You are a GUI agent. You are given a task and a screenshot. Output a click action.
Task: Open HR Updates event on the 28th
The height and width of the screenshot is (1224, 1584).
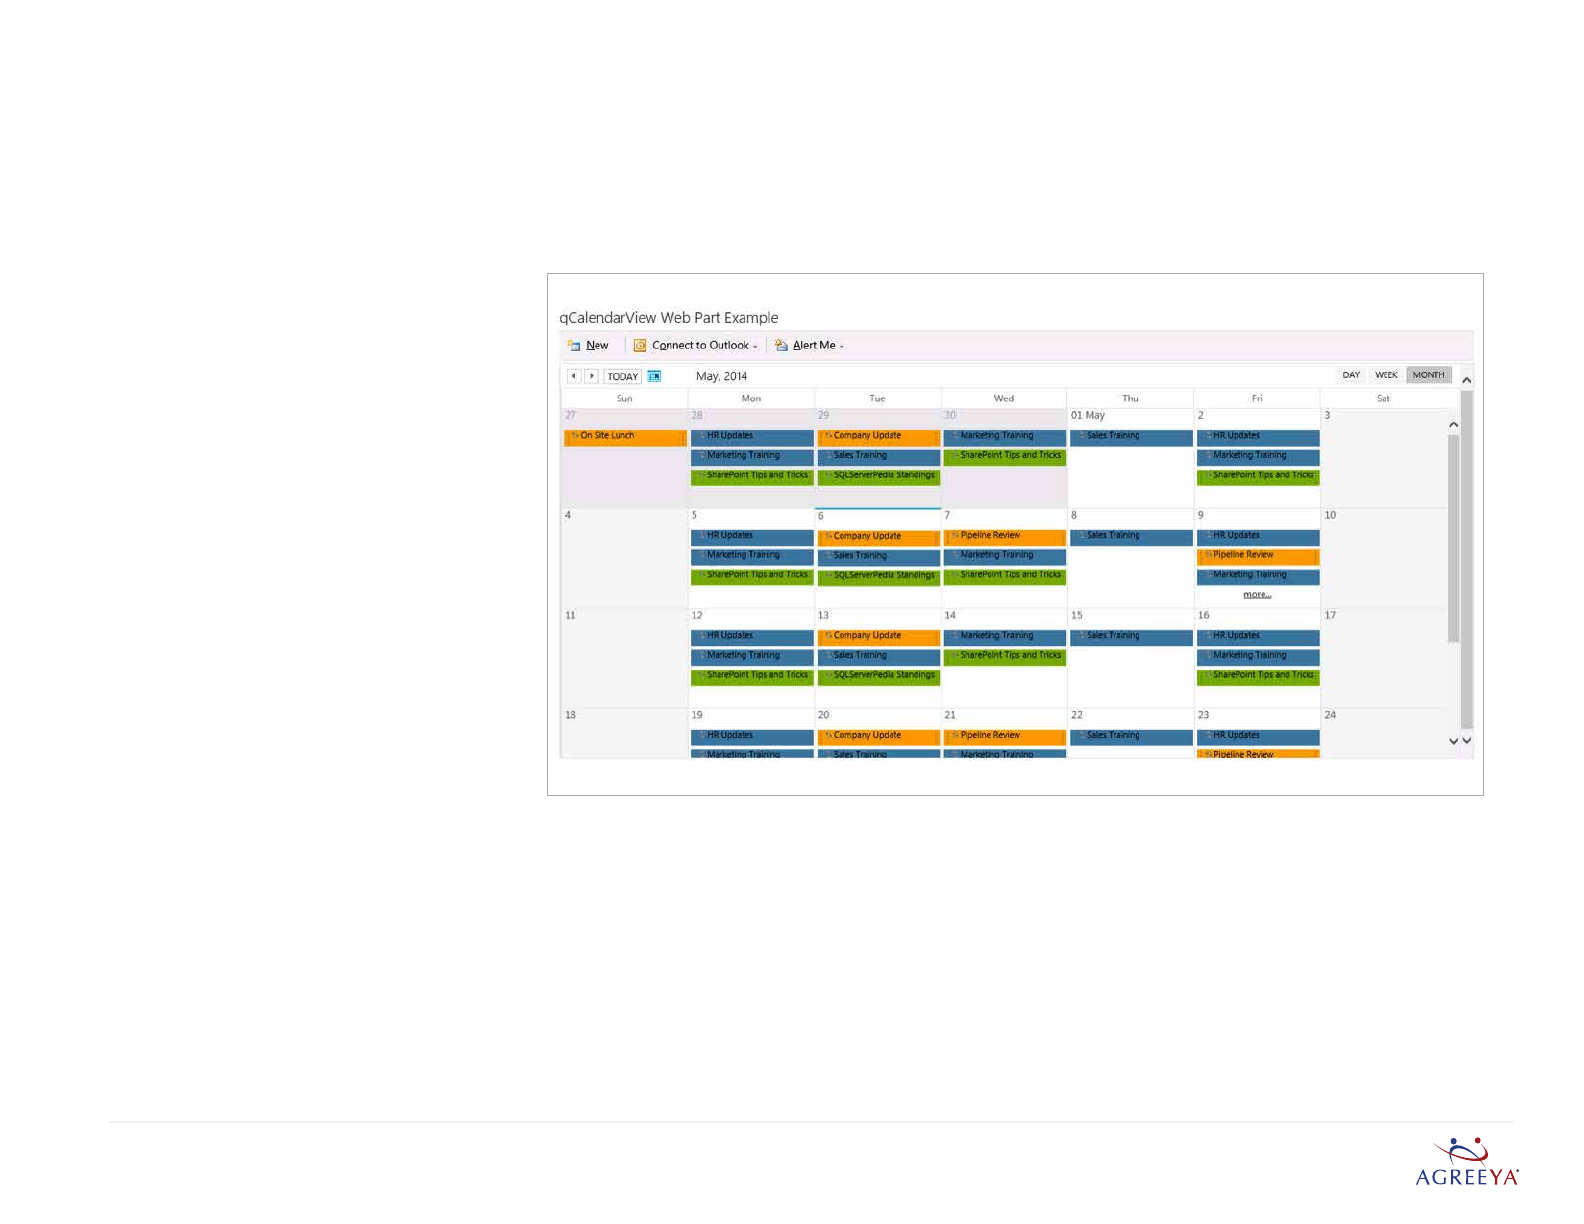[x=752, y=437]
